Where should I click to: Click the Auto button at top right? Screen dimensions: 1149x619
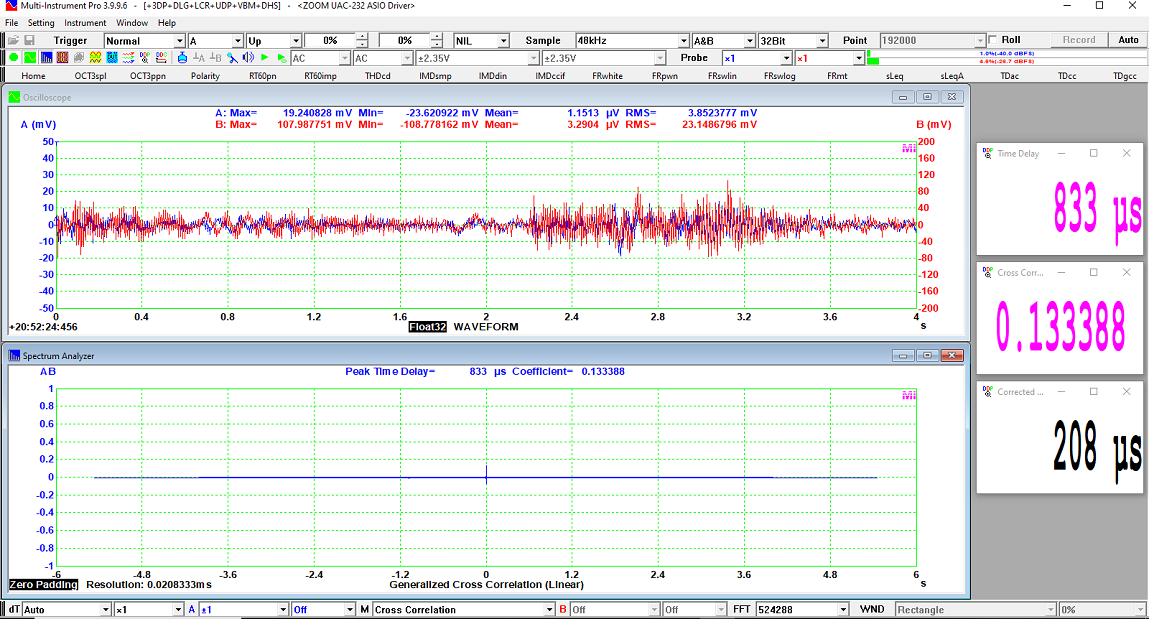(1128, 41)
